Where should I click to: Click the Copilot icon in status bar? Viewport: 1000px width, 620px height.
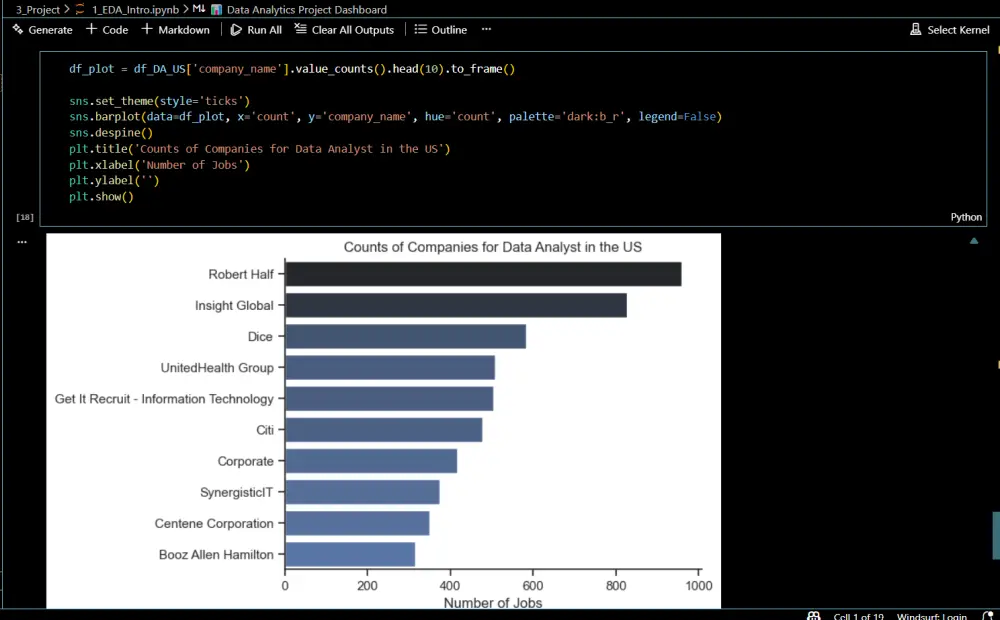click(x=813, y=616)
